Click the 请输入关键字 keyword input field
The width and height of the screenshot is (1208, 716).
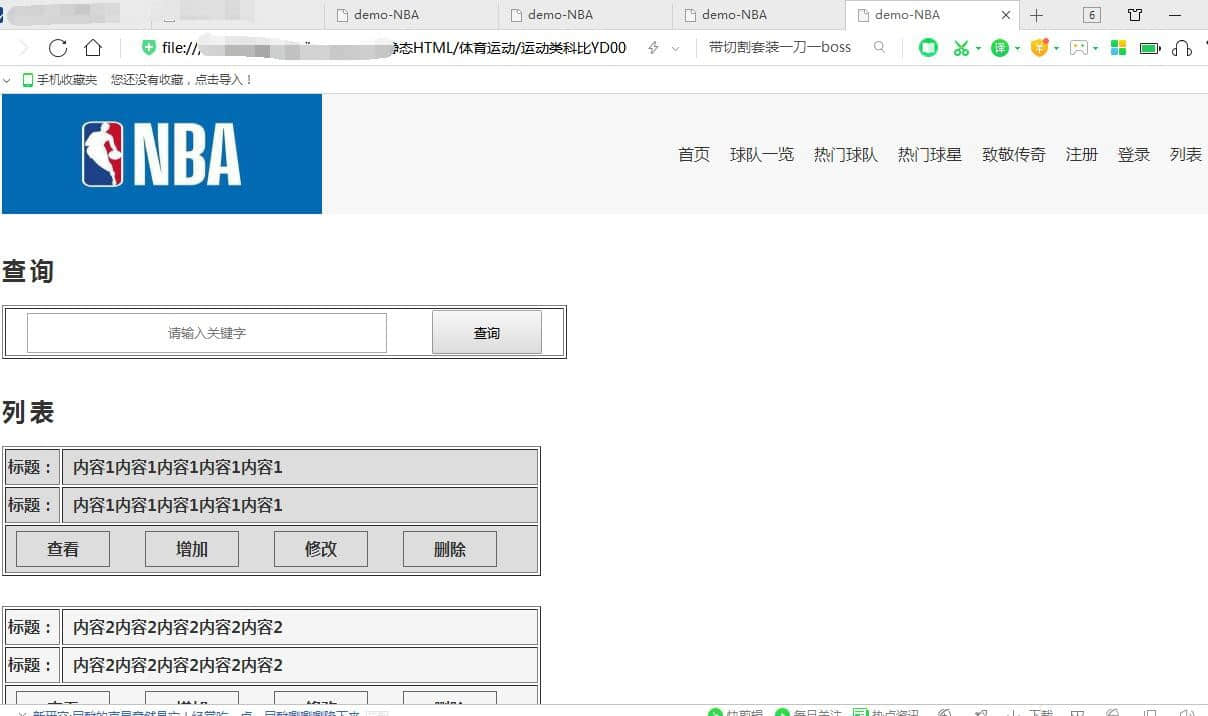[x=207, y=333]
